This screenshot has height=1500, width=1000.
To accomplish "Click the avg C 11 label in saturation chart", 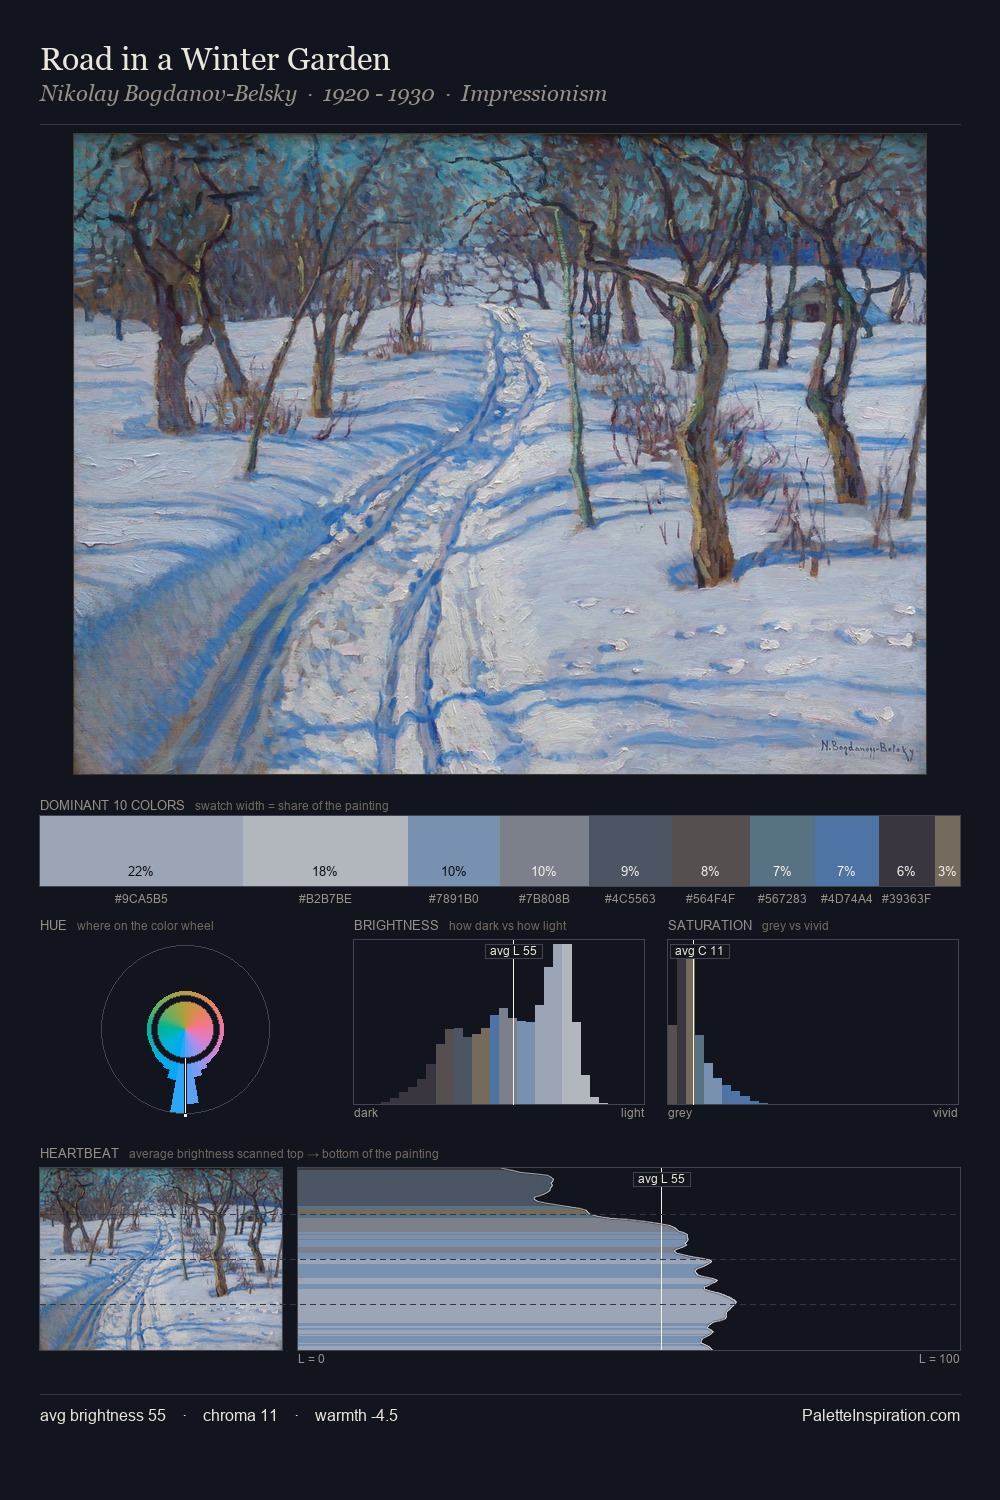I will 699,951.
